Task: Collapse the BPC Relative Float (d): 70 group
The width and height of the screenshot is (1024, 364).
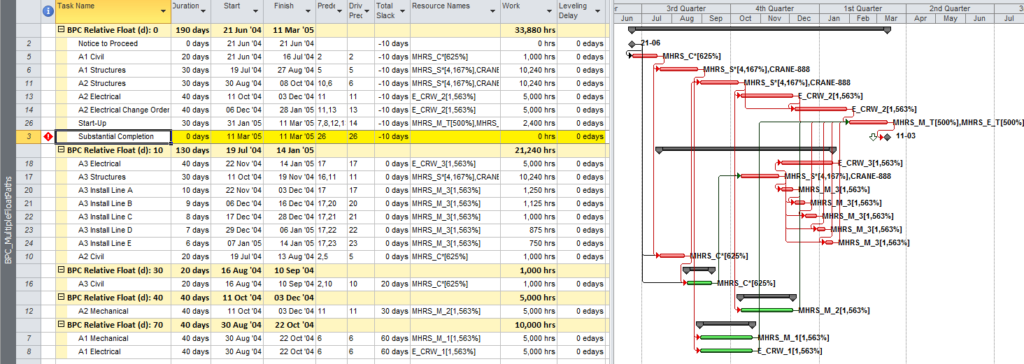Action: [x=61, y=324]
